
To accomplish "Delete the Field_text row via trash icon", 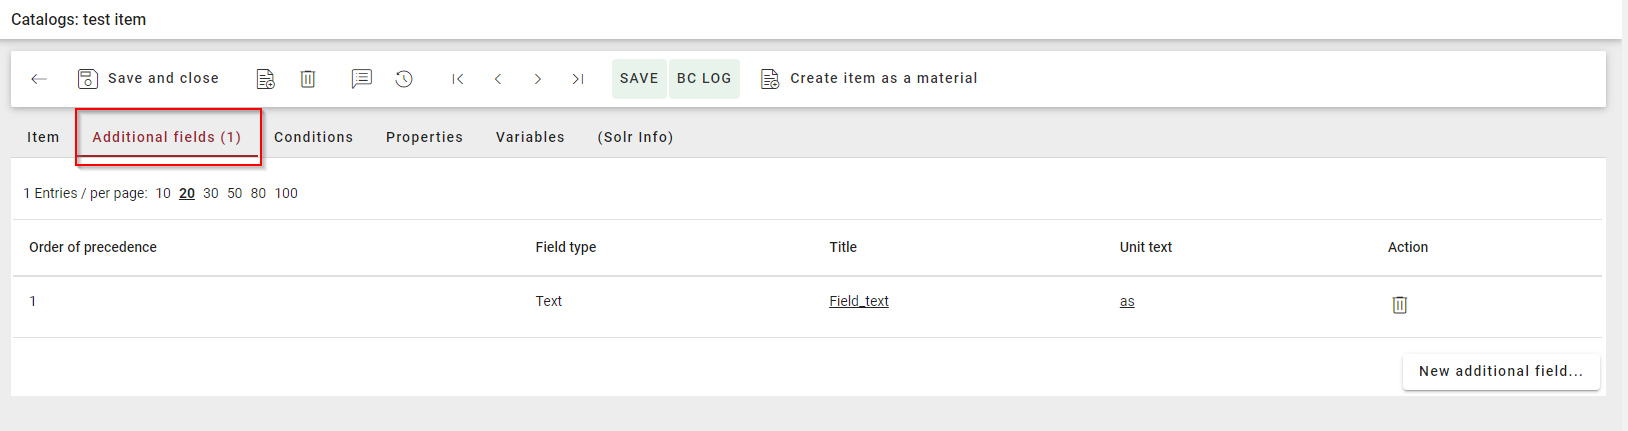I will [1399, 305].
